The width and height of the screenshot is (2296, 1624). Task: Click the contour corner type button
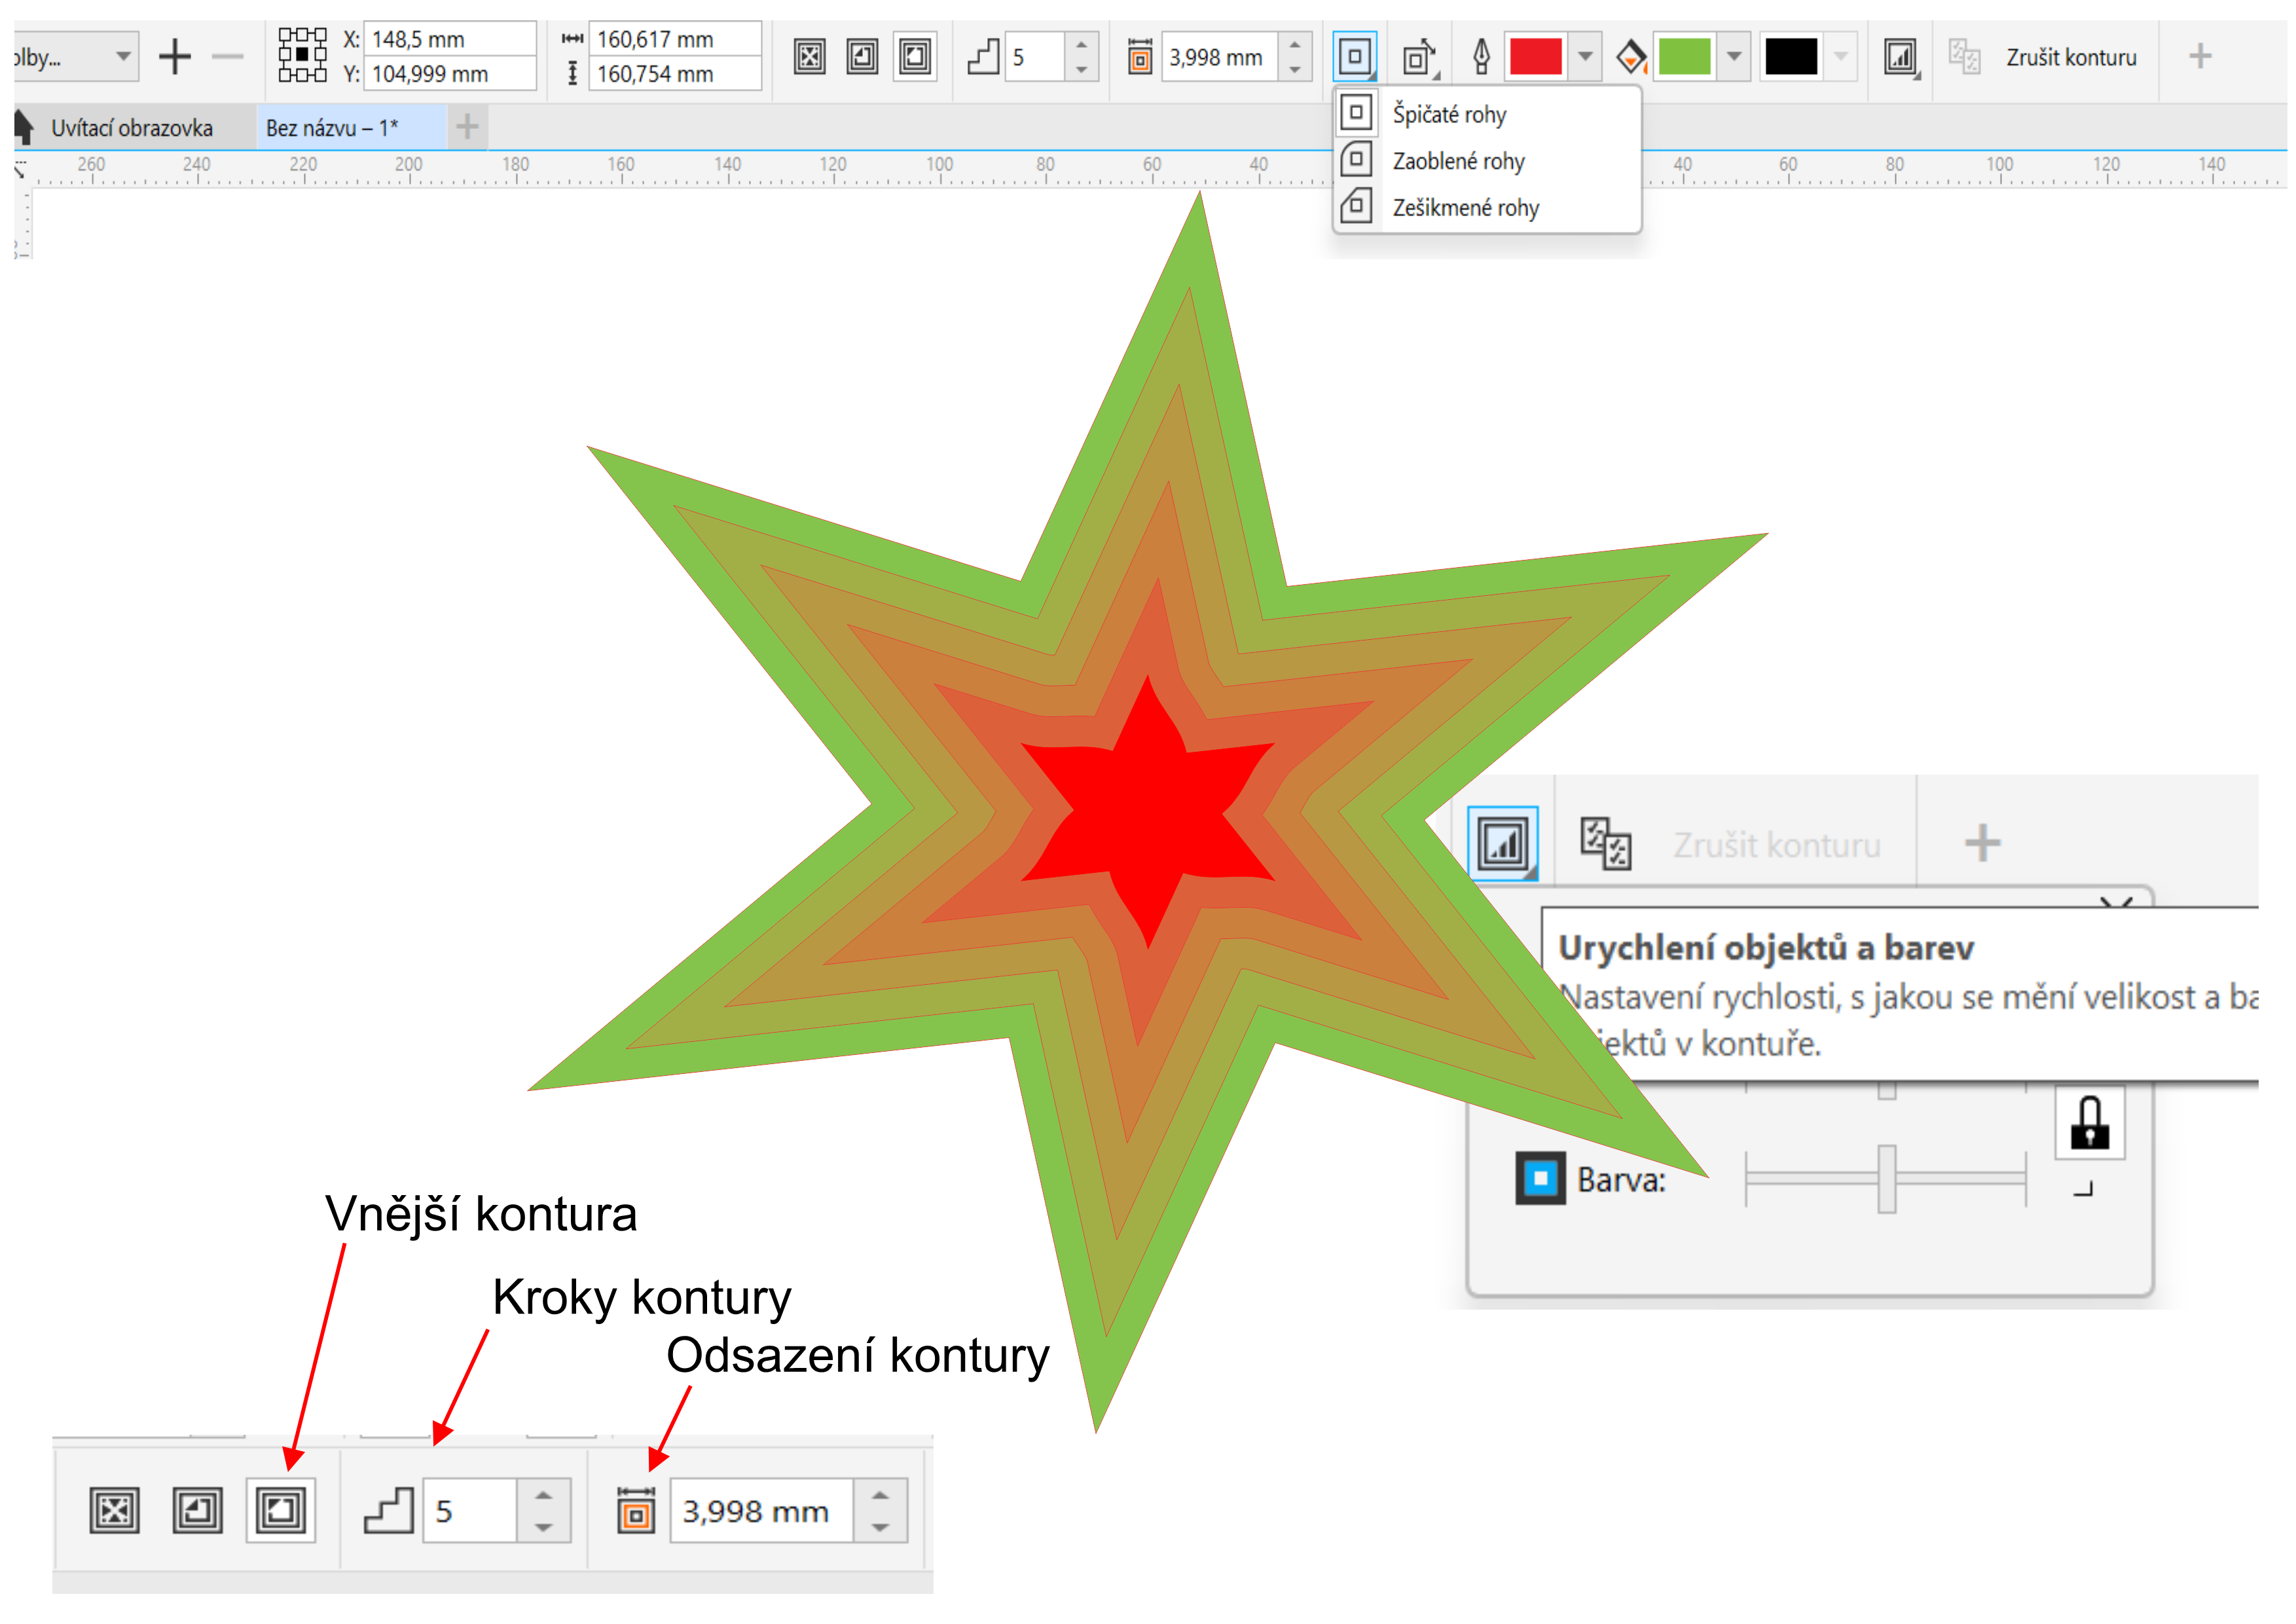[x=1355, y=57]
